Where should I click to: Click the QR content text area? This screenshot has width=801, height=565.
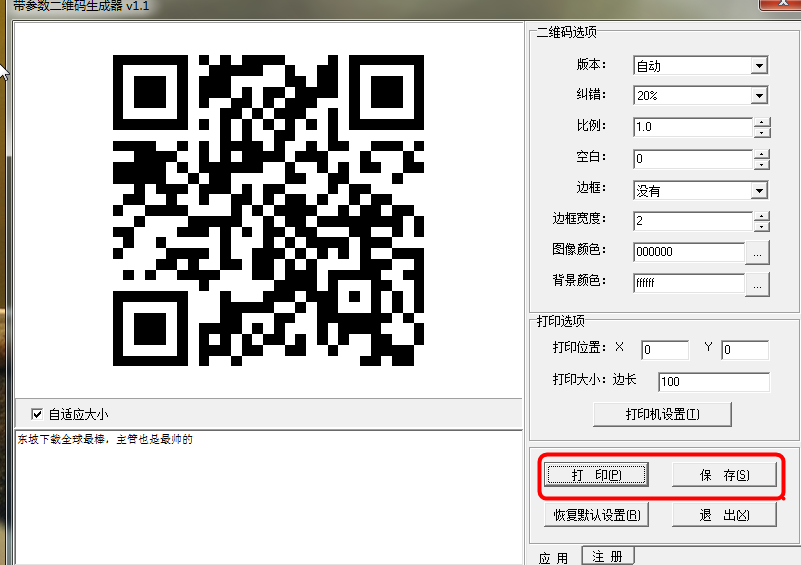(269, 498)
